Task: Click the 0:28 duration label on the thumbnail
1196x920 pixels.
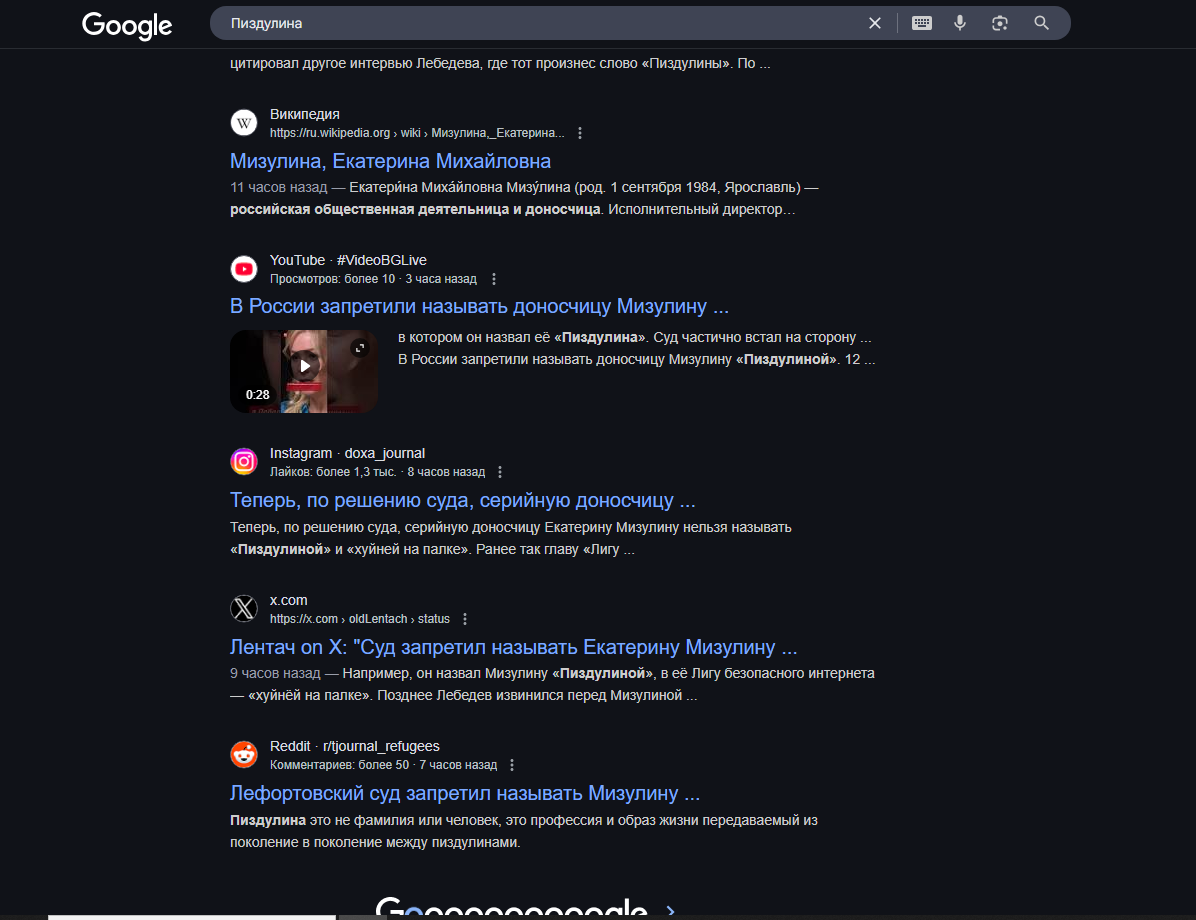Action: point(258,395)
